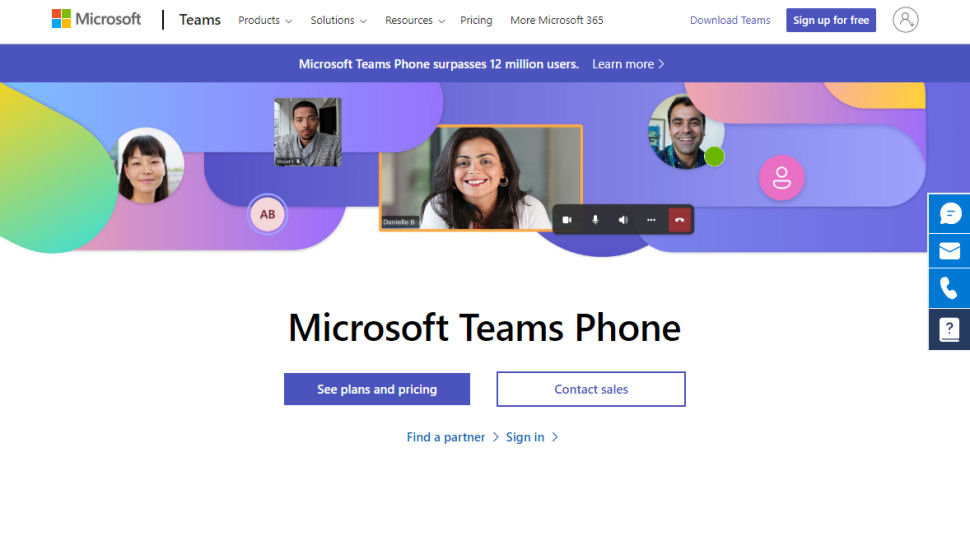Open the help book icon in side panel
This screenshot has width=970, height=545.
[950, 329]
